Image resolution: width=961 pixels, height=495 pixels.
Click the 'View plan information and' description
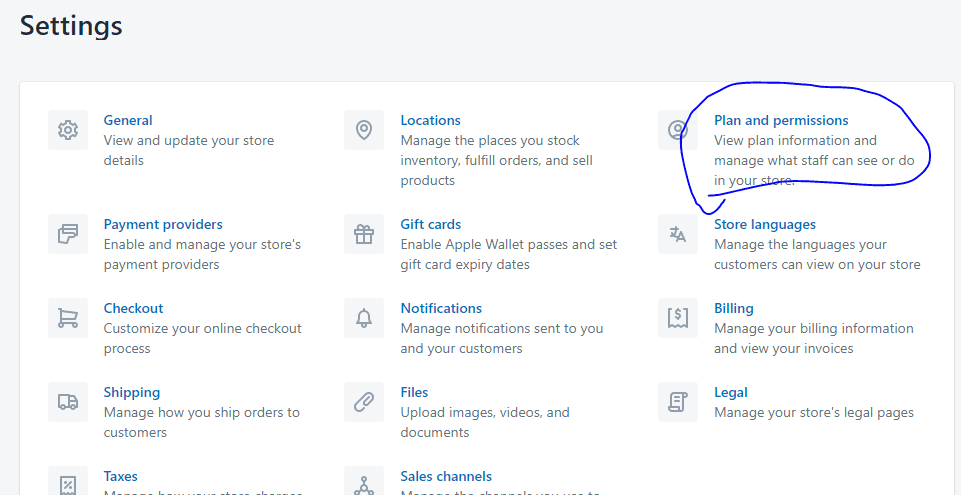pos(814,161)
